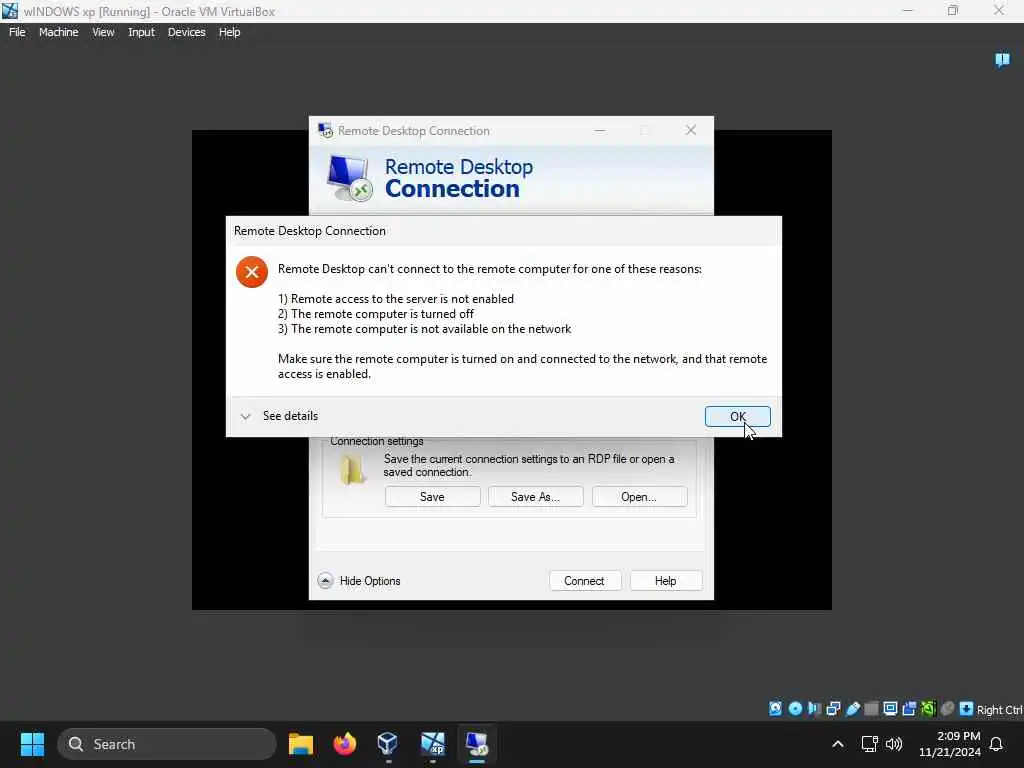Click OK on the error dialog

pyautogui.click(x=737, y=416)
